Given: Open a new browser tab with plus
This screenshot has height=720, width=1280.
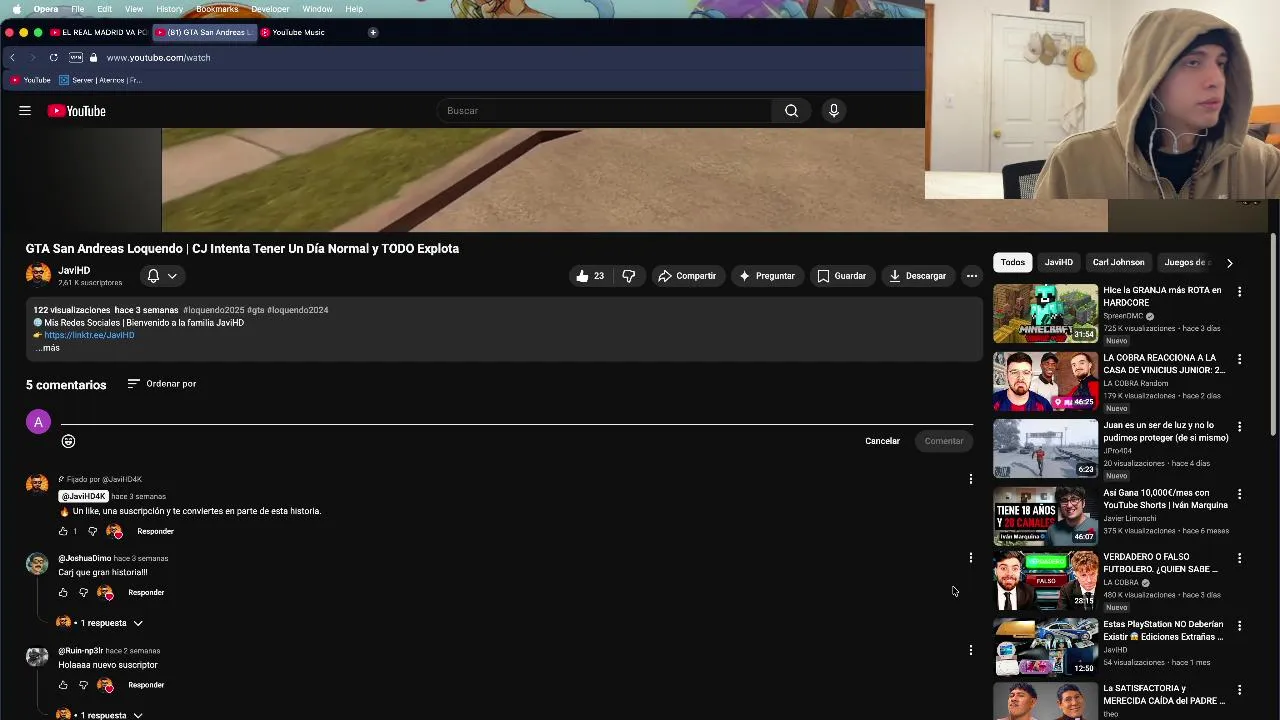Looking at the screenshot, I should coord(373,32).
